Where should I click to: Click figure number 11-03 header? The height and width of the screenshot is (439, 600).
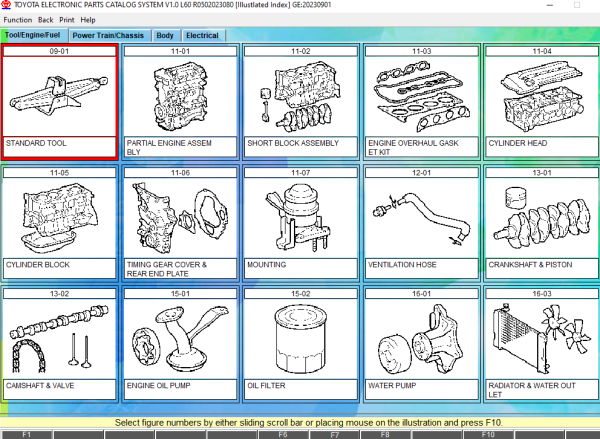point(421,51)
